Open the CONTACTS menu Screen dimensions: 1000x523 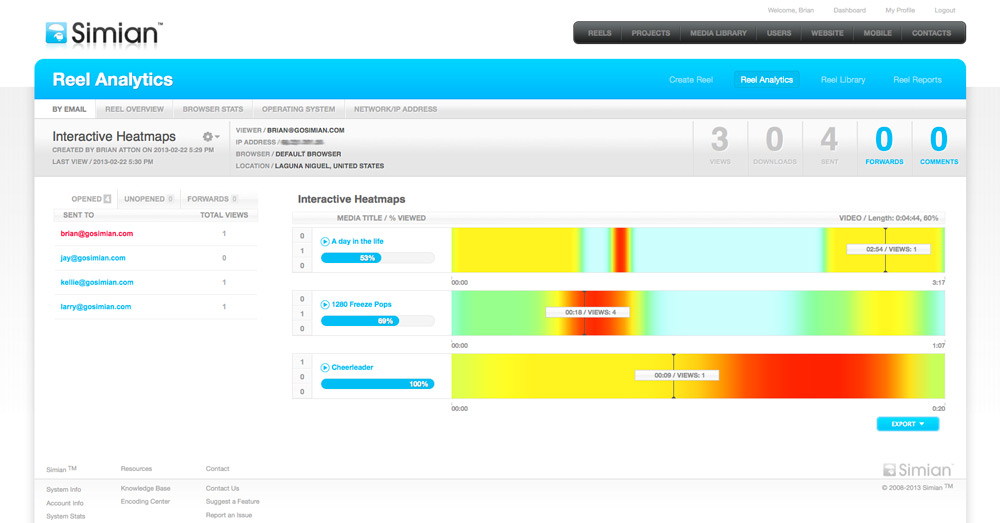click(931, 33)
